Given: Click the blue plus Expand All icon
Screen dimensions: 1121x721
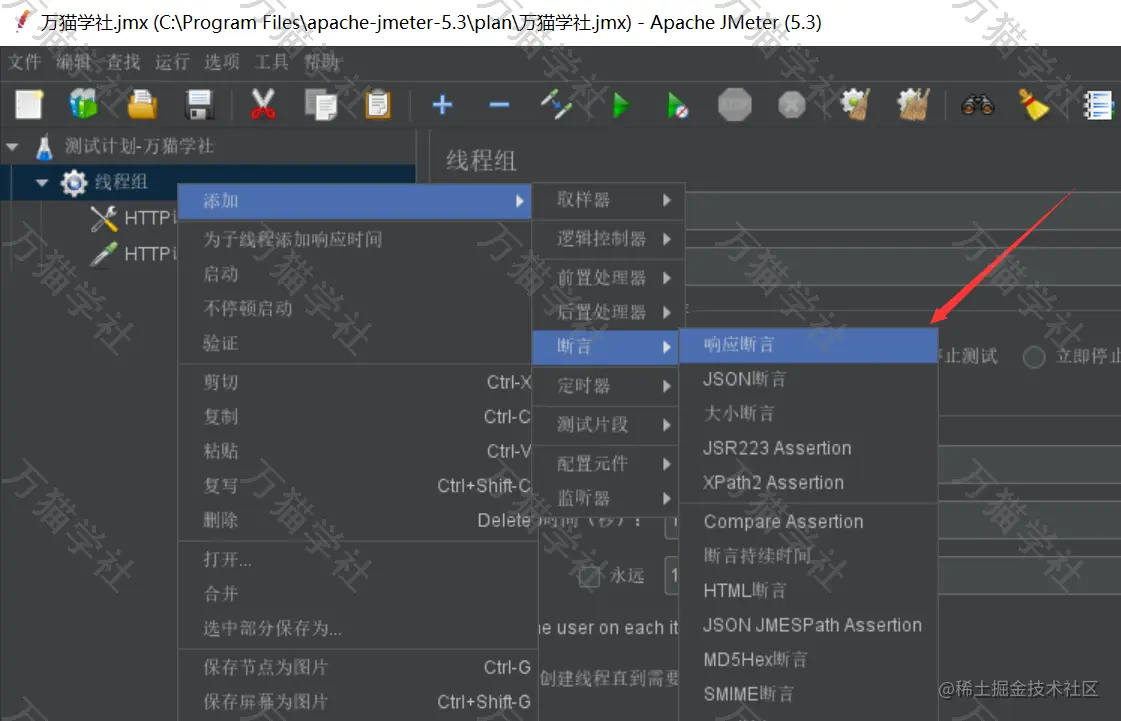Looking at the screenshot, I should [x=443, y=104].
